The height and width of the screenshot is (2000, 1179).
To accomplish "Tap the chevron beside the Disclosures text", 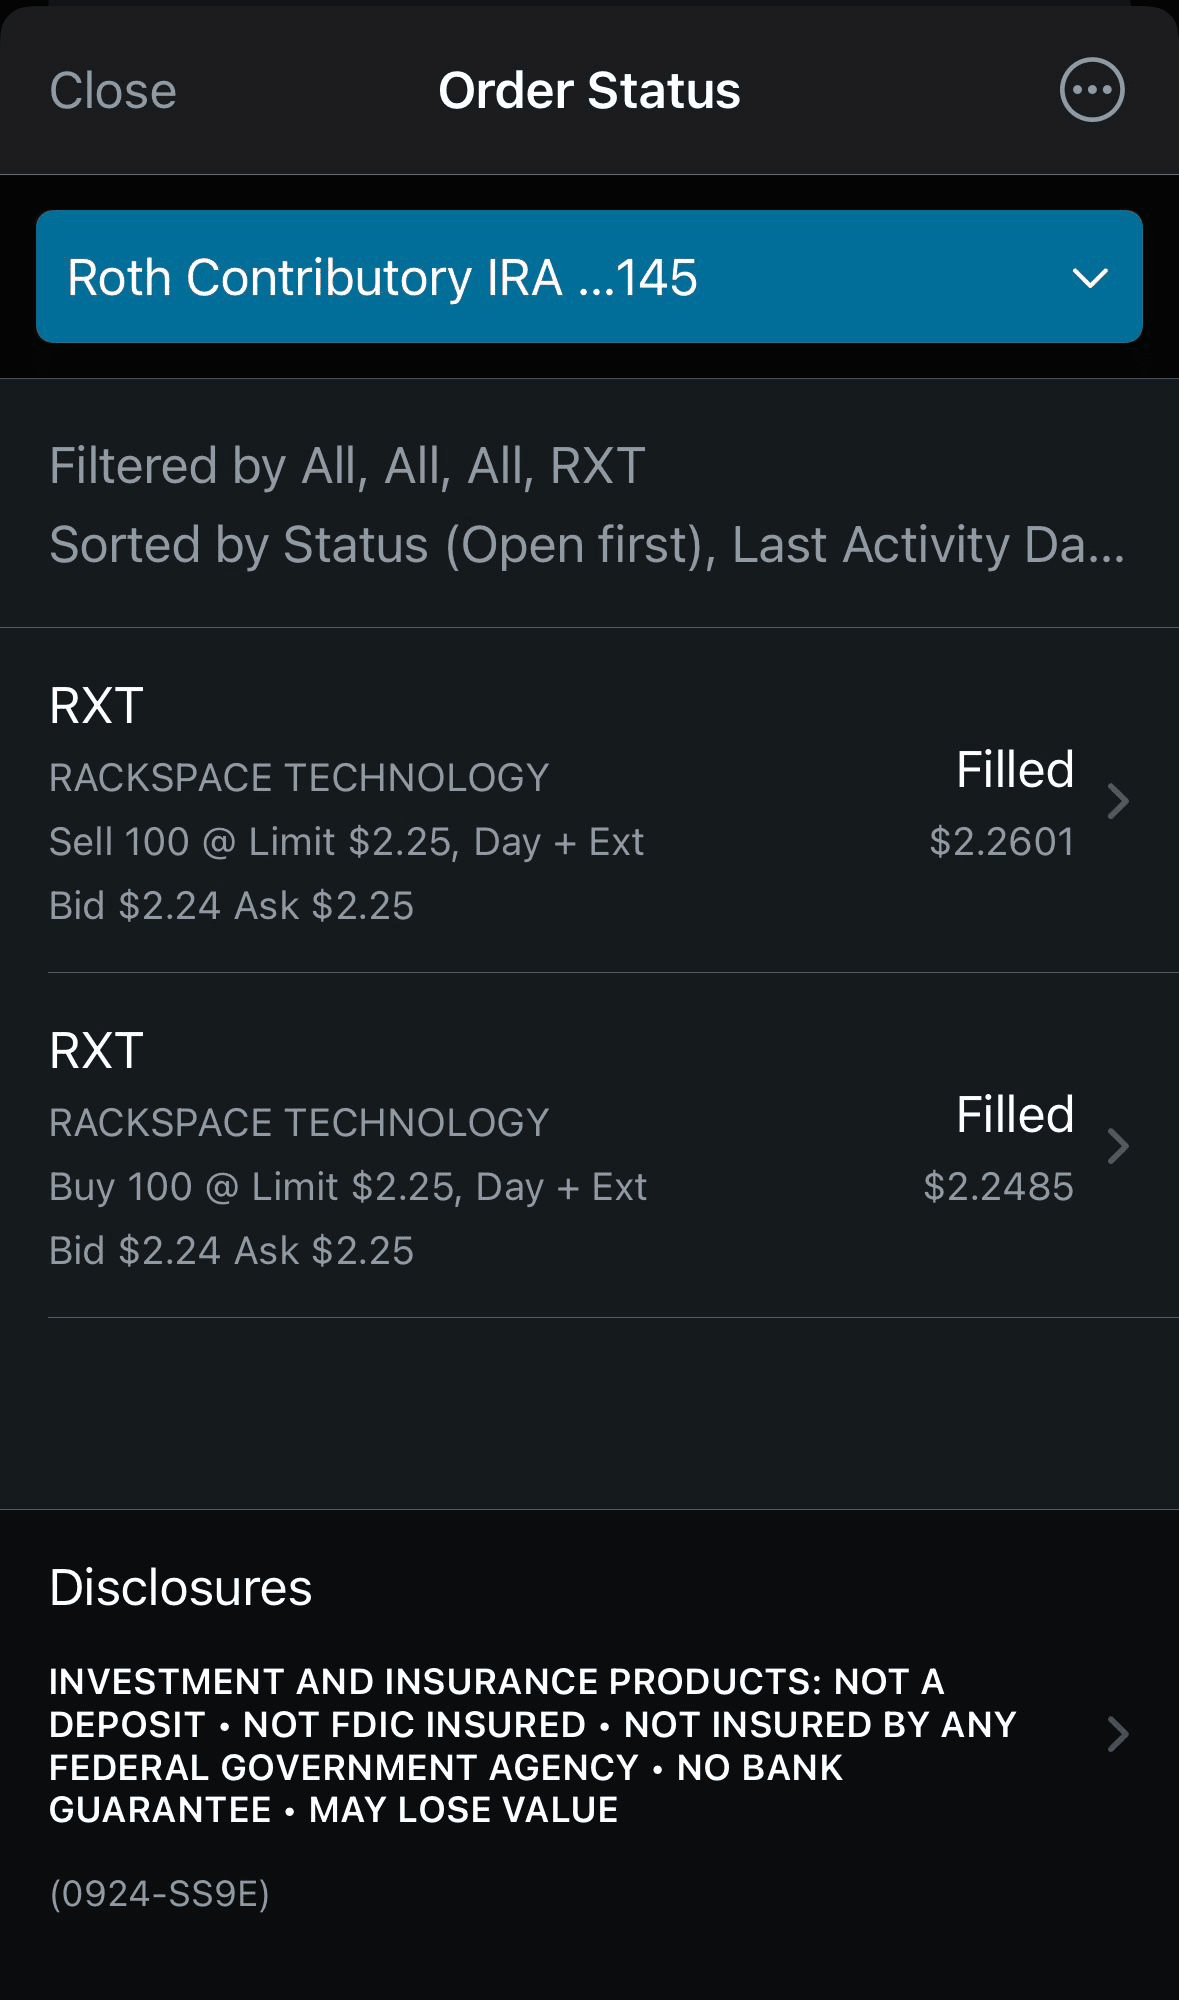I will tap(1118, 1734).
